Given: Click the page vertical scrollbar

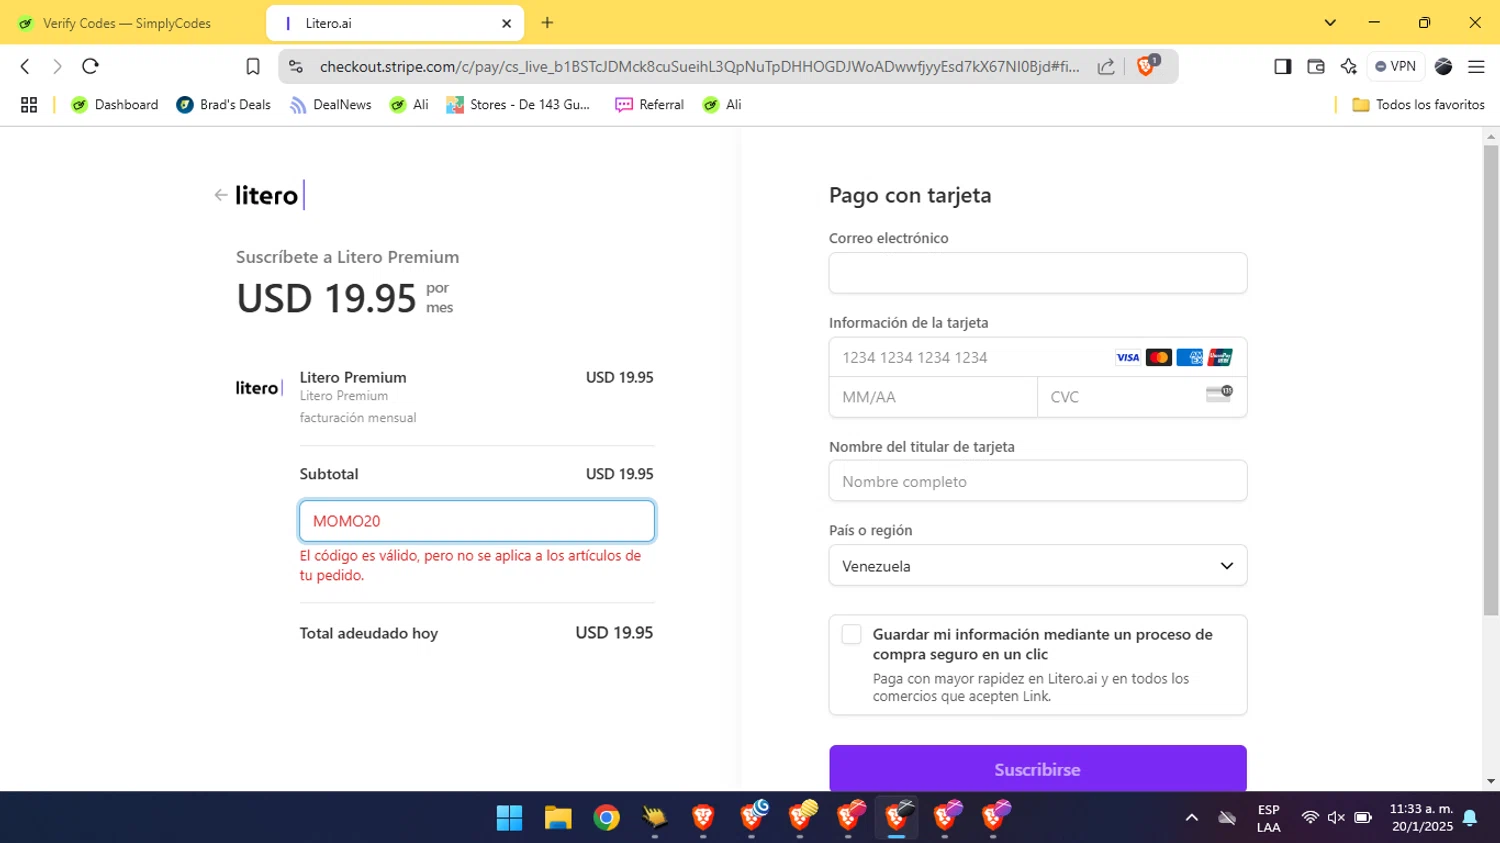Looking at the screenshot, I should 1491,380.
